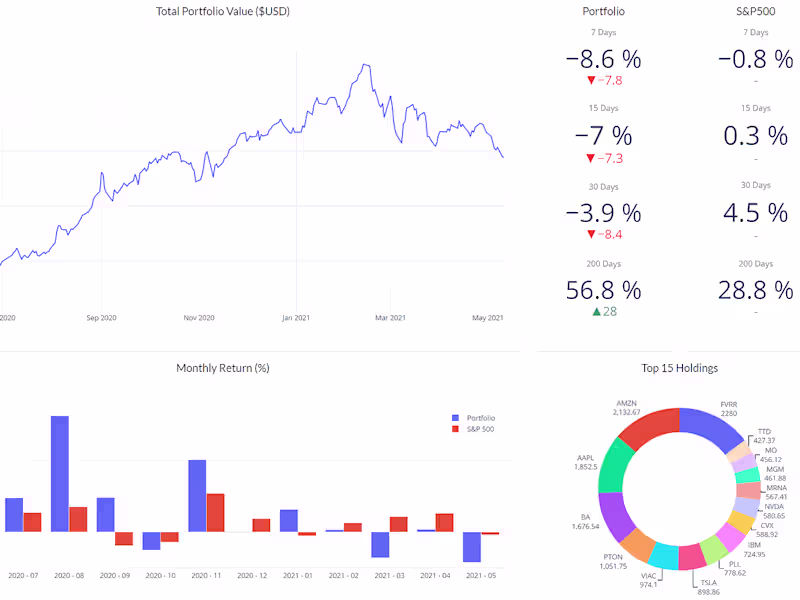Click the Top 15 Holdings title
The width and height of the screenshot is (800, 600).
point(679,368)
